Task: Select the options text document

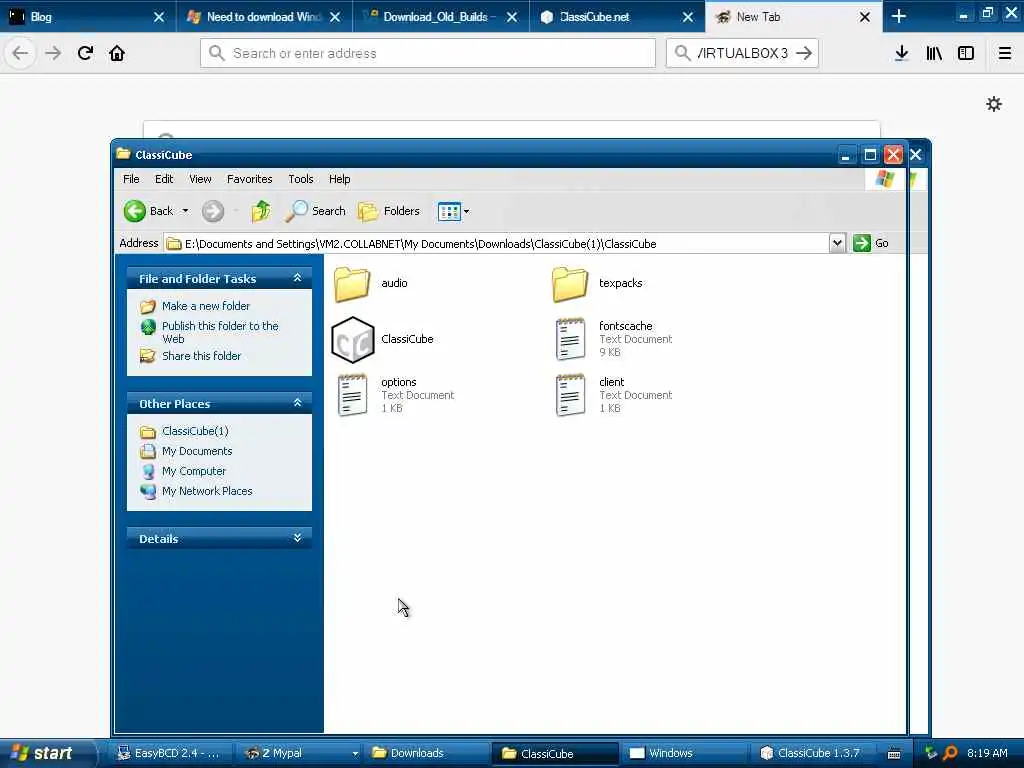Action: (352, 395)
